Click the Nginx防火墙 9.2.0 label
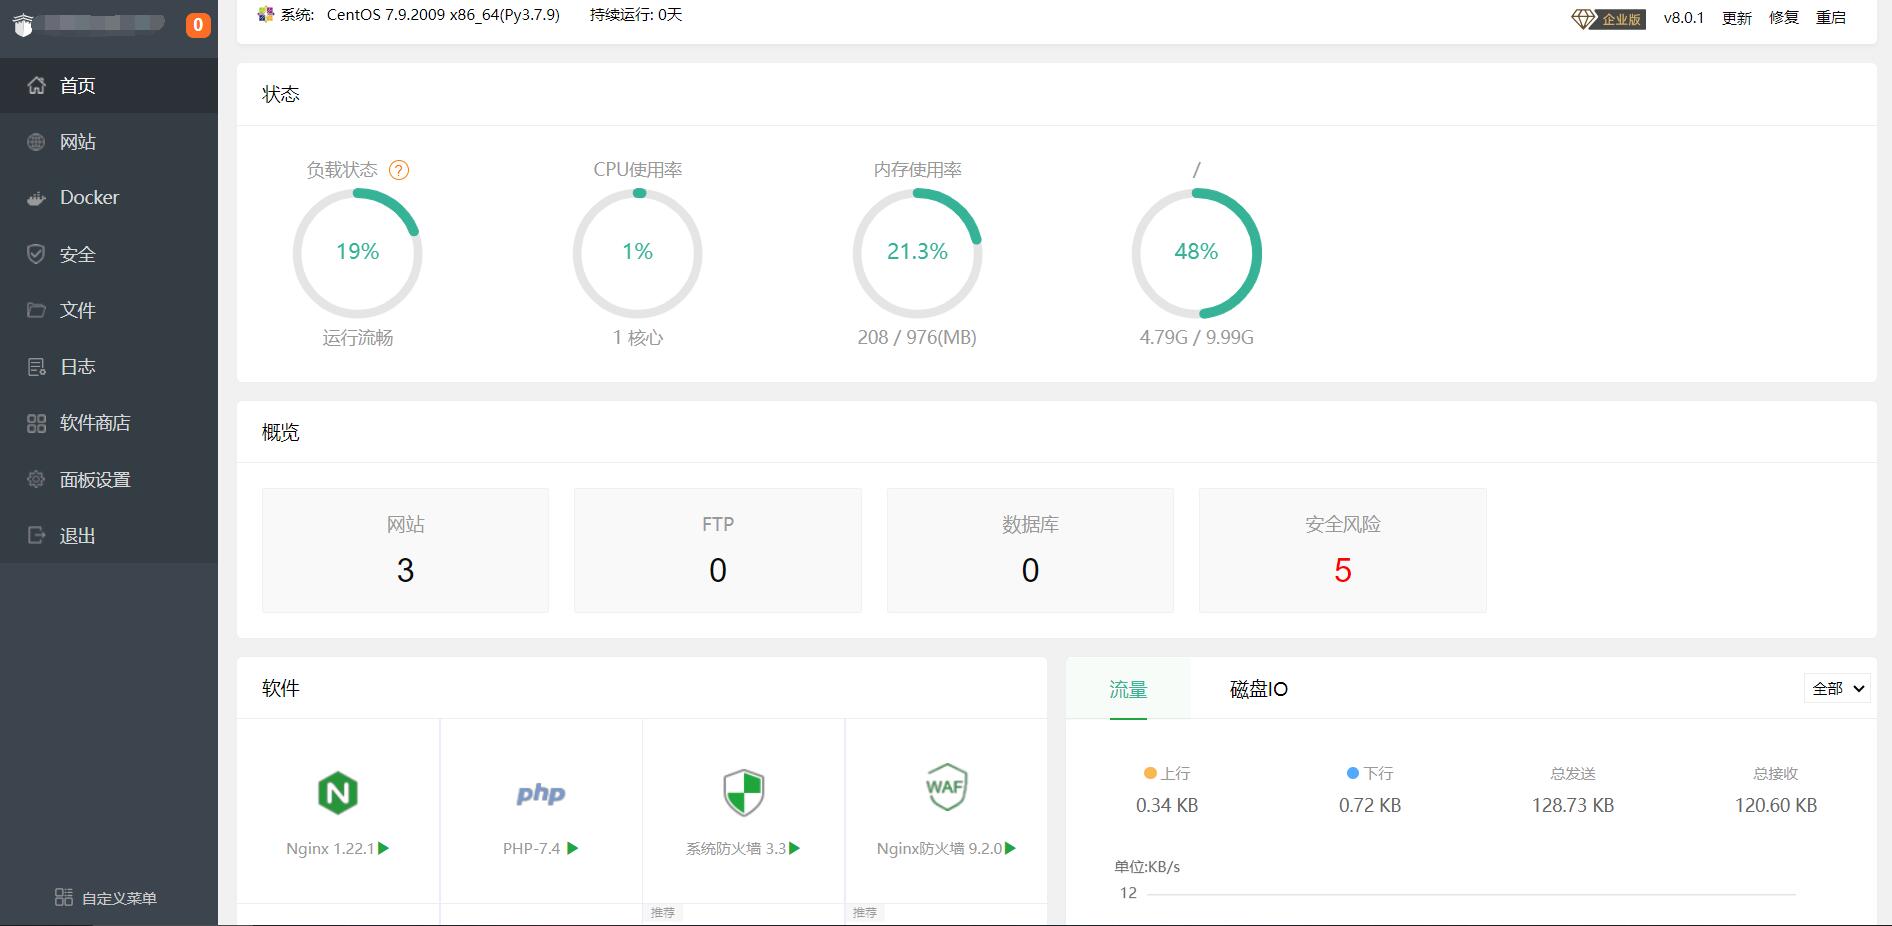1892x926 pixels. tap(939, 848)
